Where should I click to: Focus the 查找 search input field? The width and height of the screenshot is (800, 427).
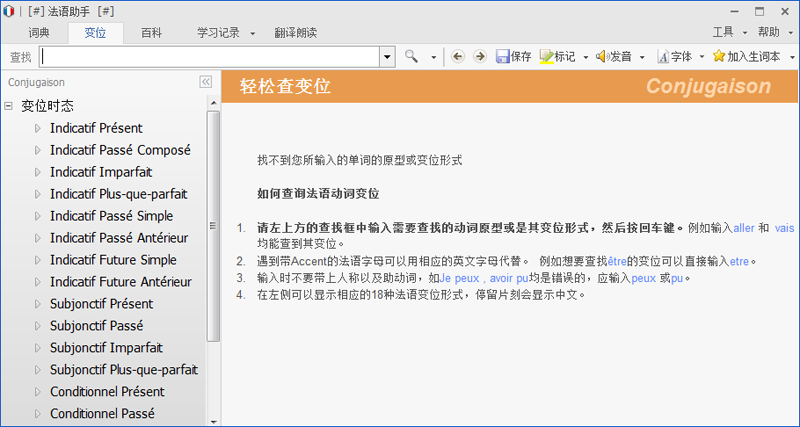point(210,57)
